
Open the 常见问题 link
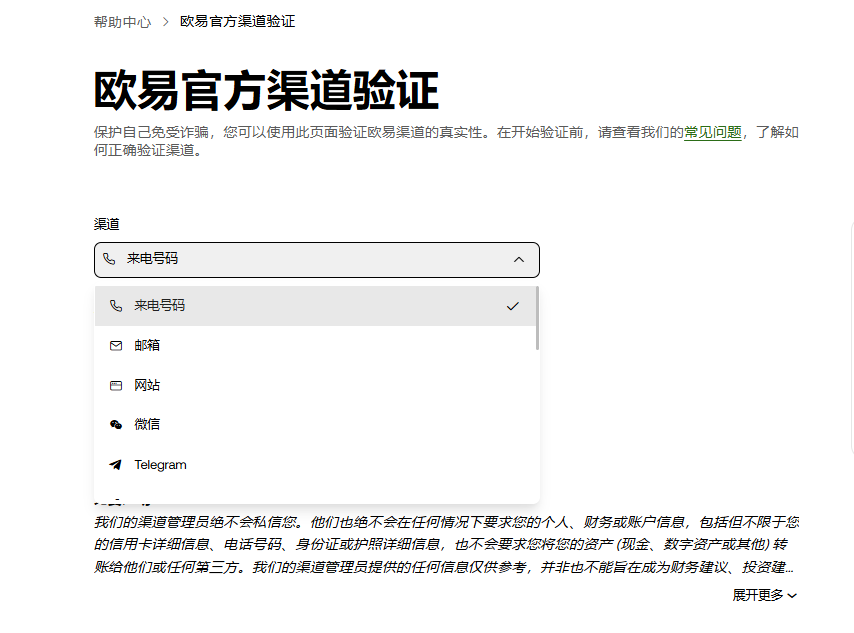pyautogui.click(x=712, y=132)
